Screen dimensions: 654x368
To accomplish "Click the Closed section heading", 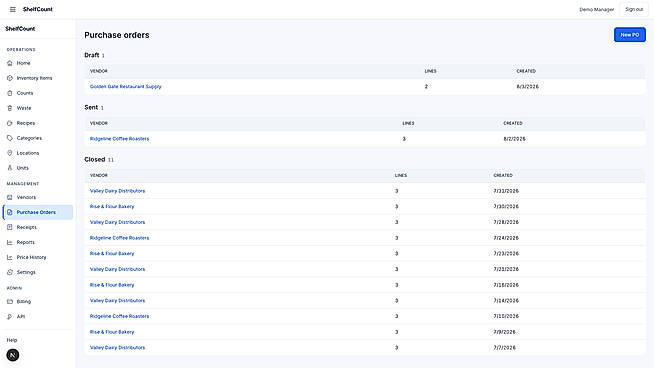I will click(x=95, y=159).
